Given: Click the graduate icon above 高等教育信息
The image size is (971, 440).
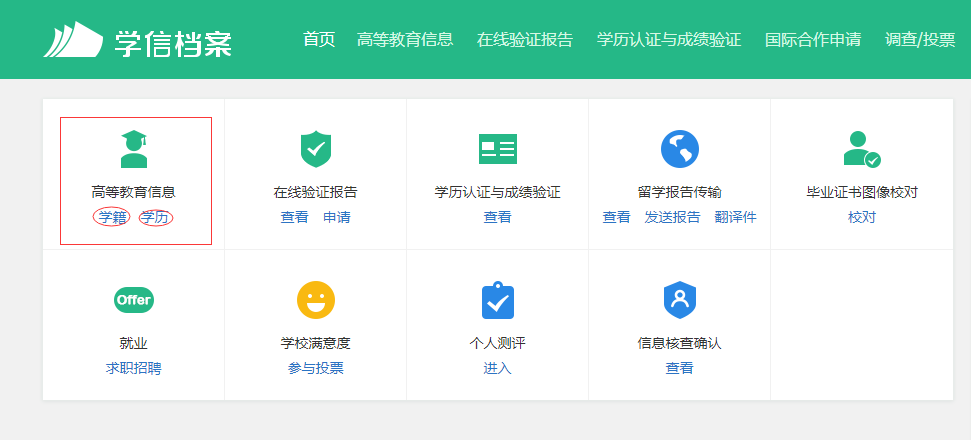Looking at the screenshot, I should 134,149.
